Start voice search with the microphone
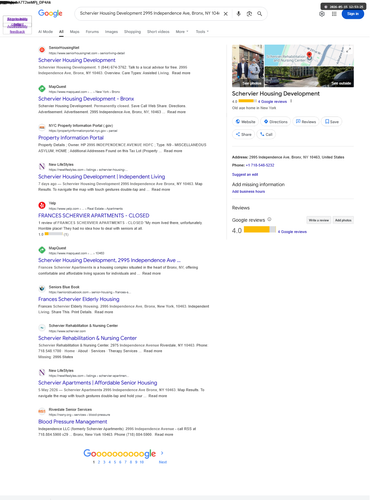The width and height of the screenshot is (374, 500). pos(238,14)
